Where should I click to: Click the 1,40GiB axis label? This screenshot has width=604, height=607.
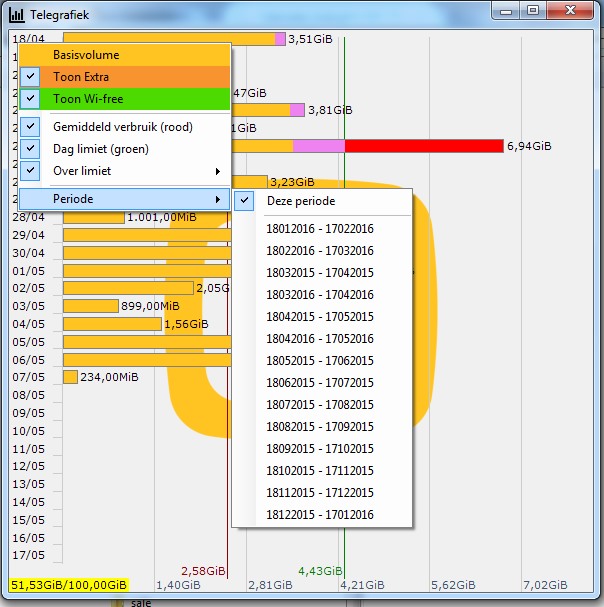178,585
